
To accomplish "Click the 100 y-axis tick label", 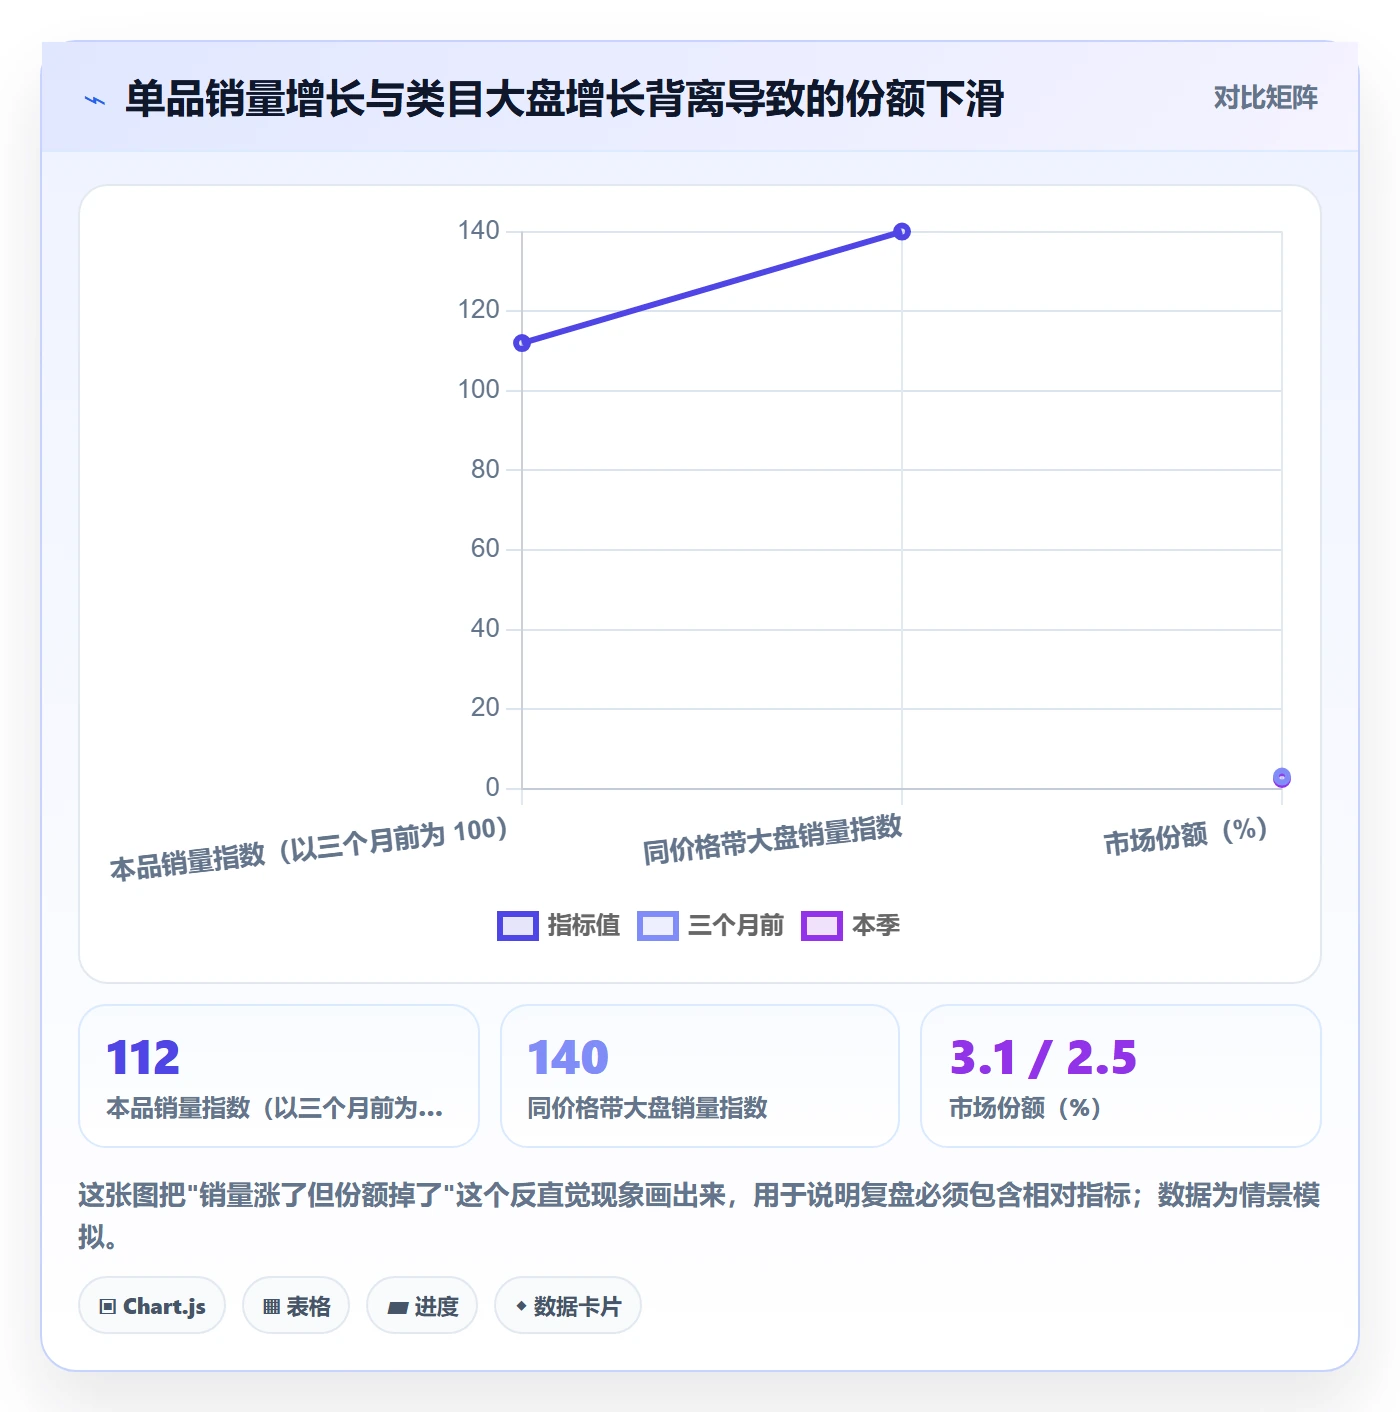I will click(478, 390).
